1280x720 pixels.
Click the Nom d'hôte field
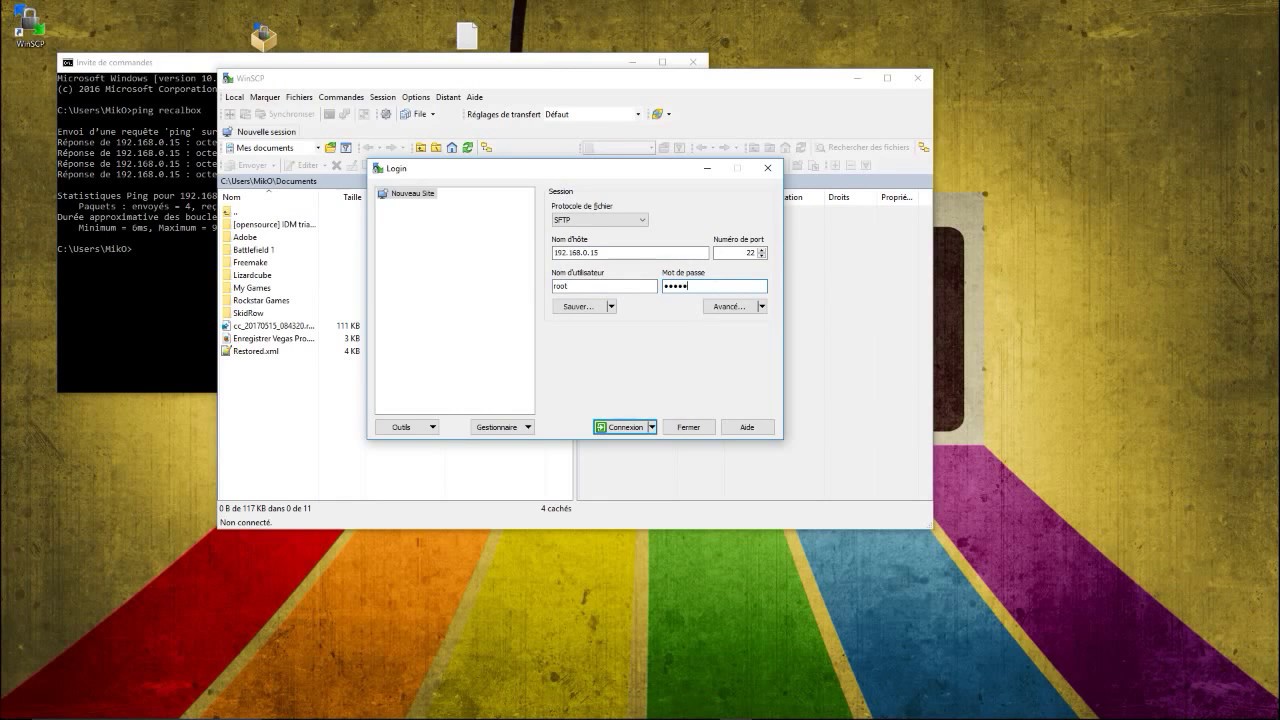coord(630,253)
